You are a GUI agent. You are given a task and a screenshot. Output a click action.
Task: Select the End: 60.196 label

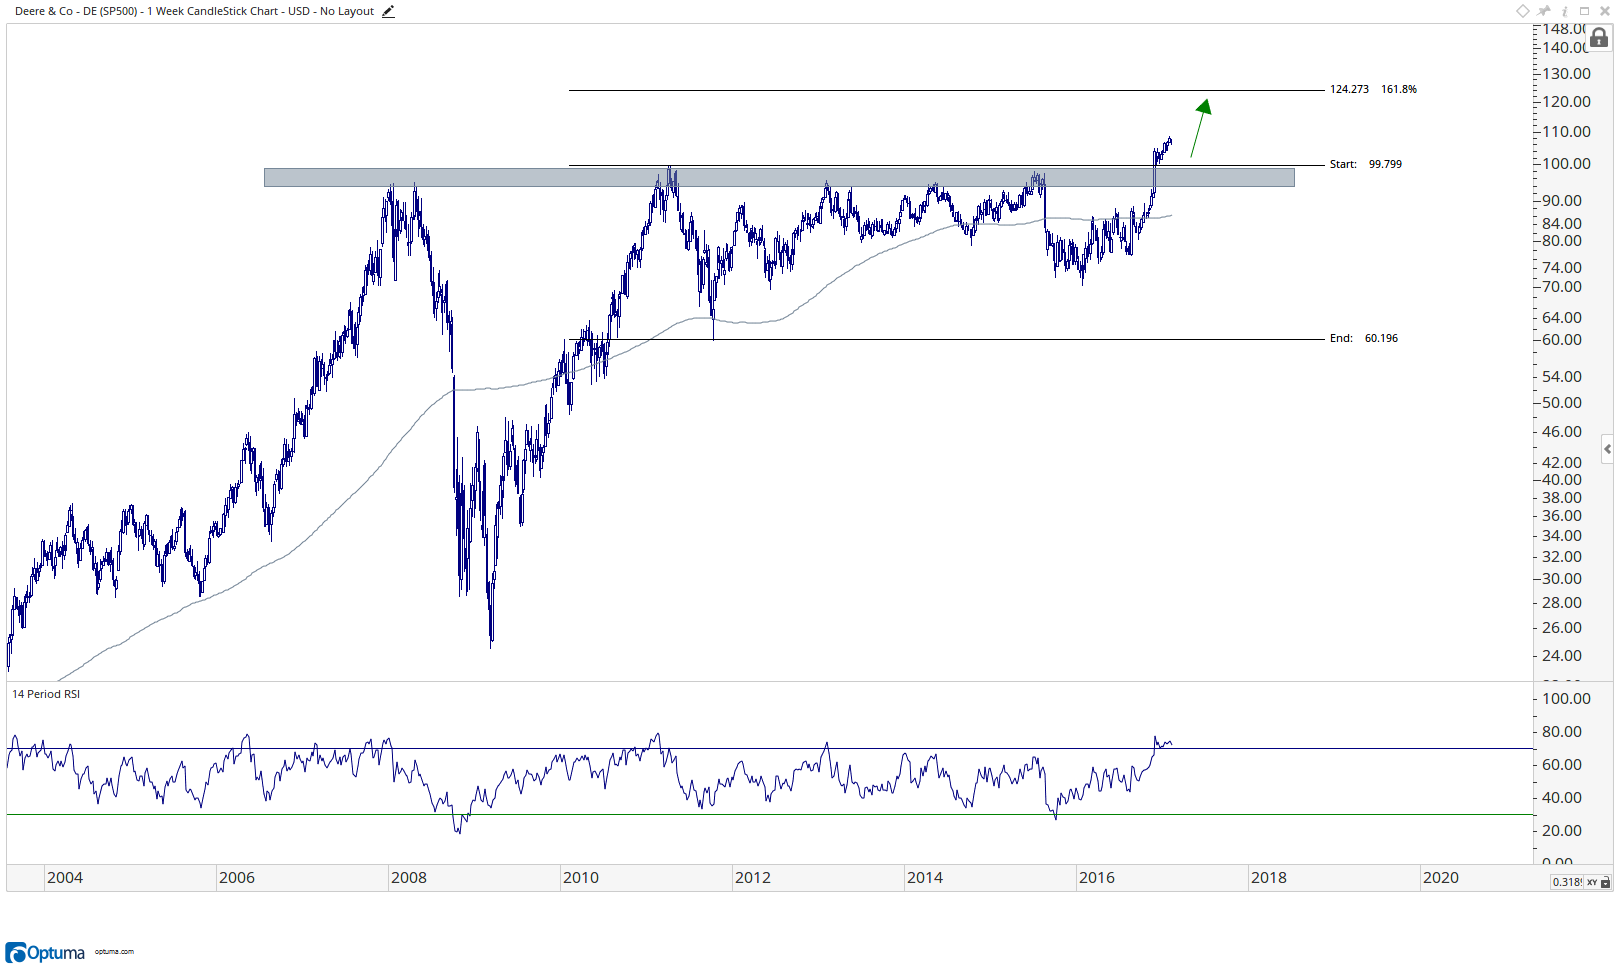coord(1364,338)
